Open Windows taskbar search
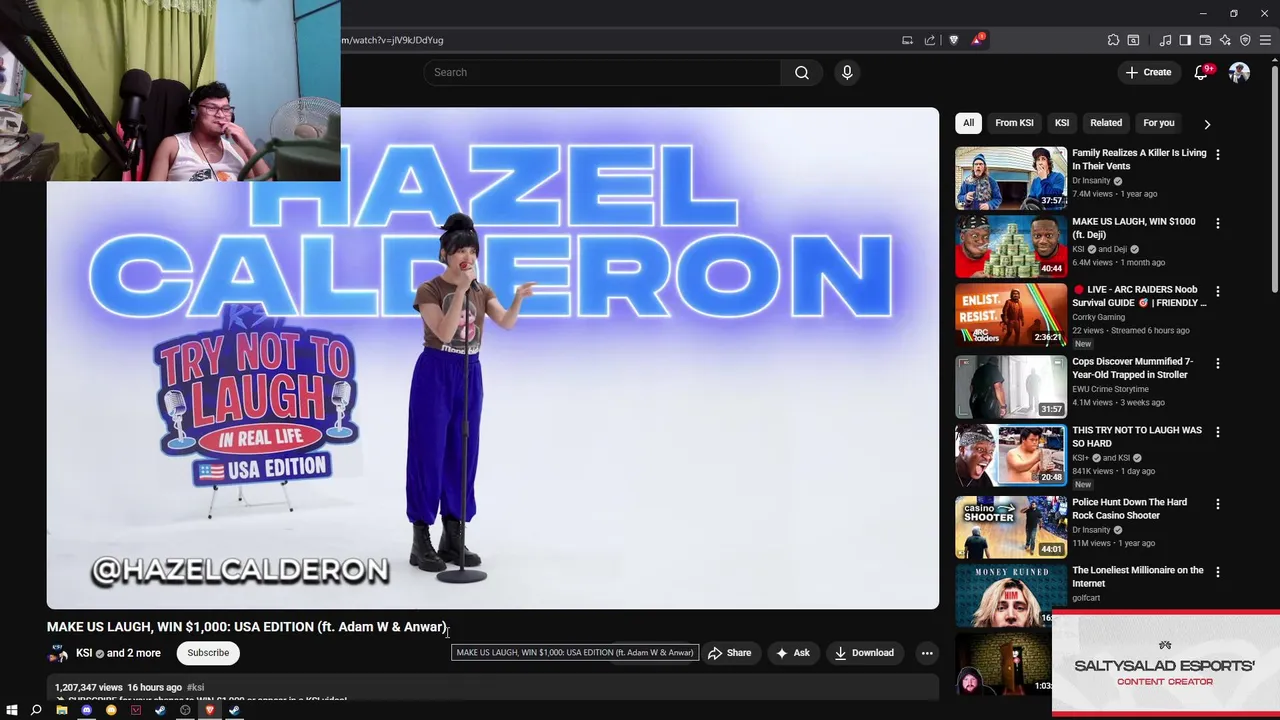1280x720 pixels. tap(36, 710)
